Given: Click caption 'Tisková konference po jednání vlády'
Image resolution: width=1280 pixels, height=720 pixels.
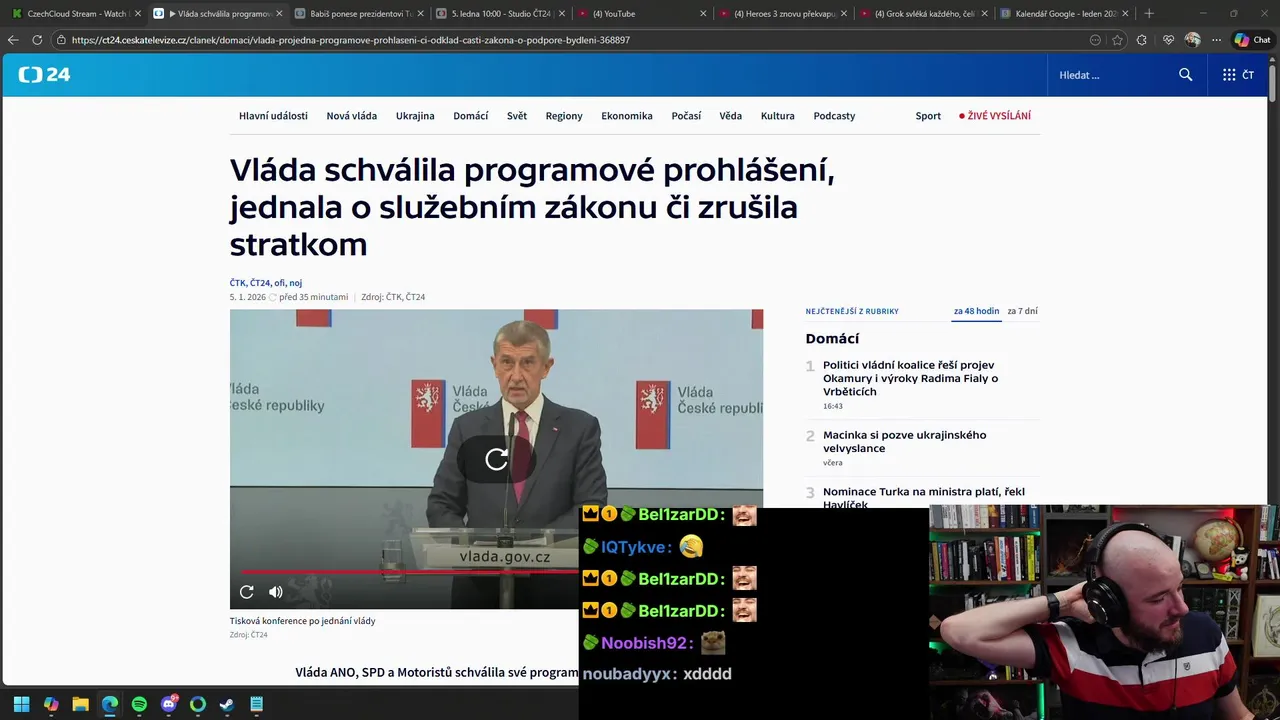Looking at the screenshot, I should click(303, 621).
